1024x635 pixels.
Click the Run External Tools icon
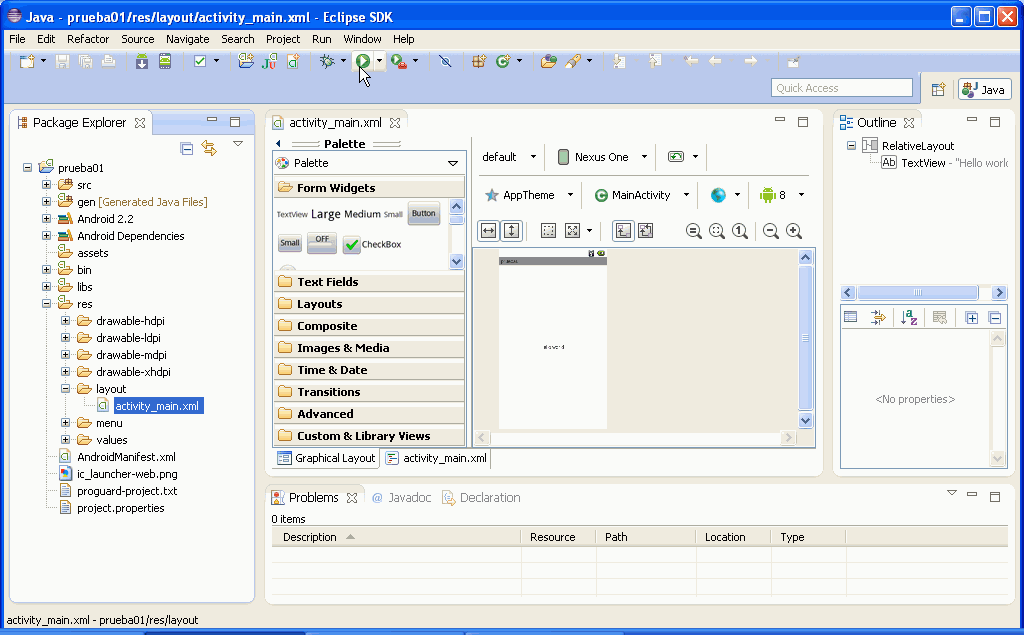[398, 61]
